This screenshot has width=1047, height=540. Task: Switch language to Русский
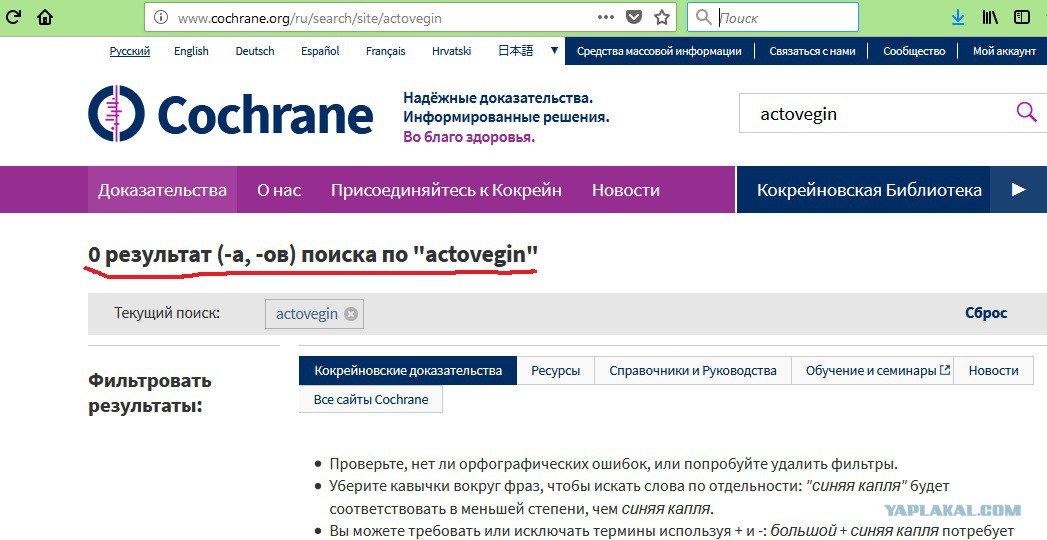tap(130, 51)
